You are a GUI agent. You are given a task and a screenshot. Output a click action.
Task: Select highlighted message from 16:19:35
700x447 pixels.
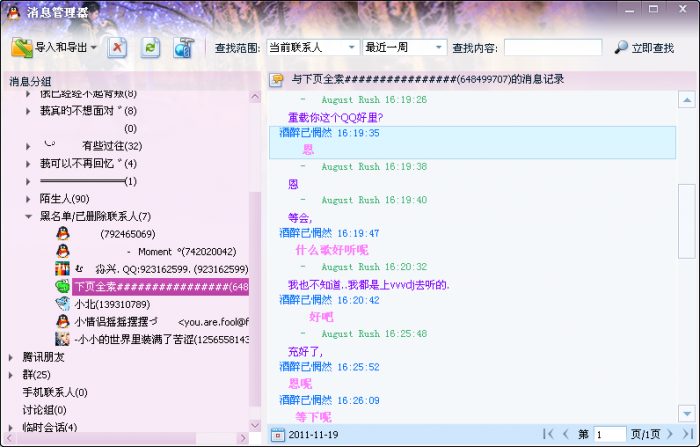pyautogui.click(x=472, y=142)
